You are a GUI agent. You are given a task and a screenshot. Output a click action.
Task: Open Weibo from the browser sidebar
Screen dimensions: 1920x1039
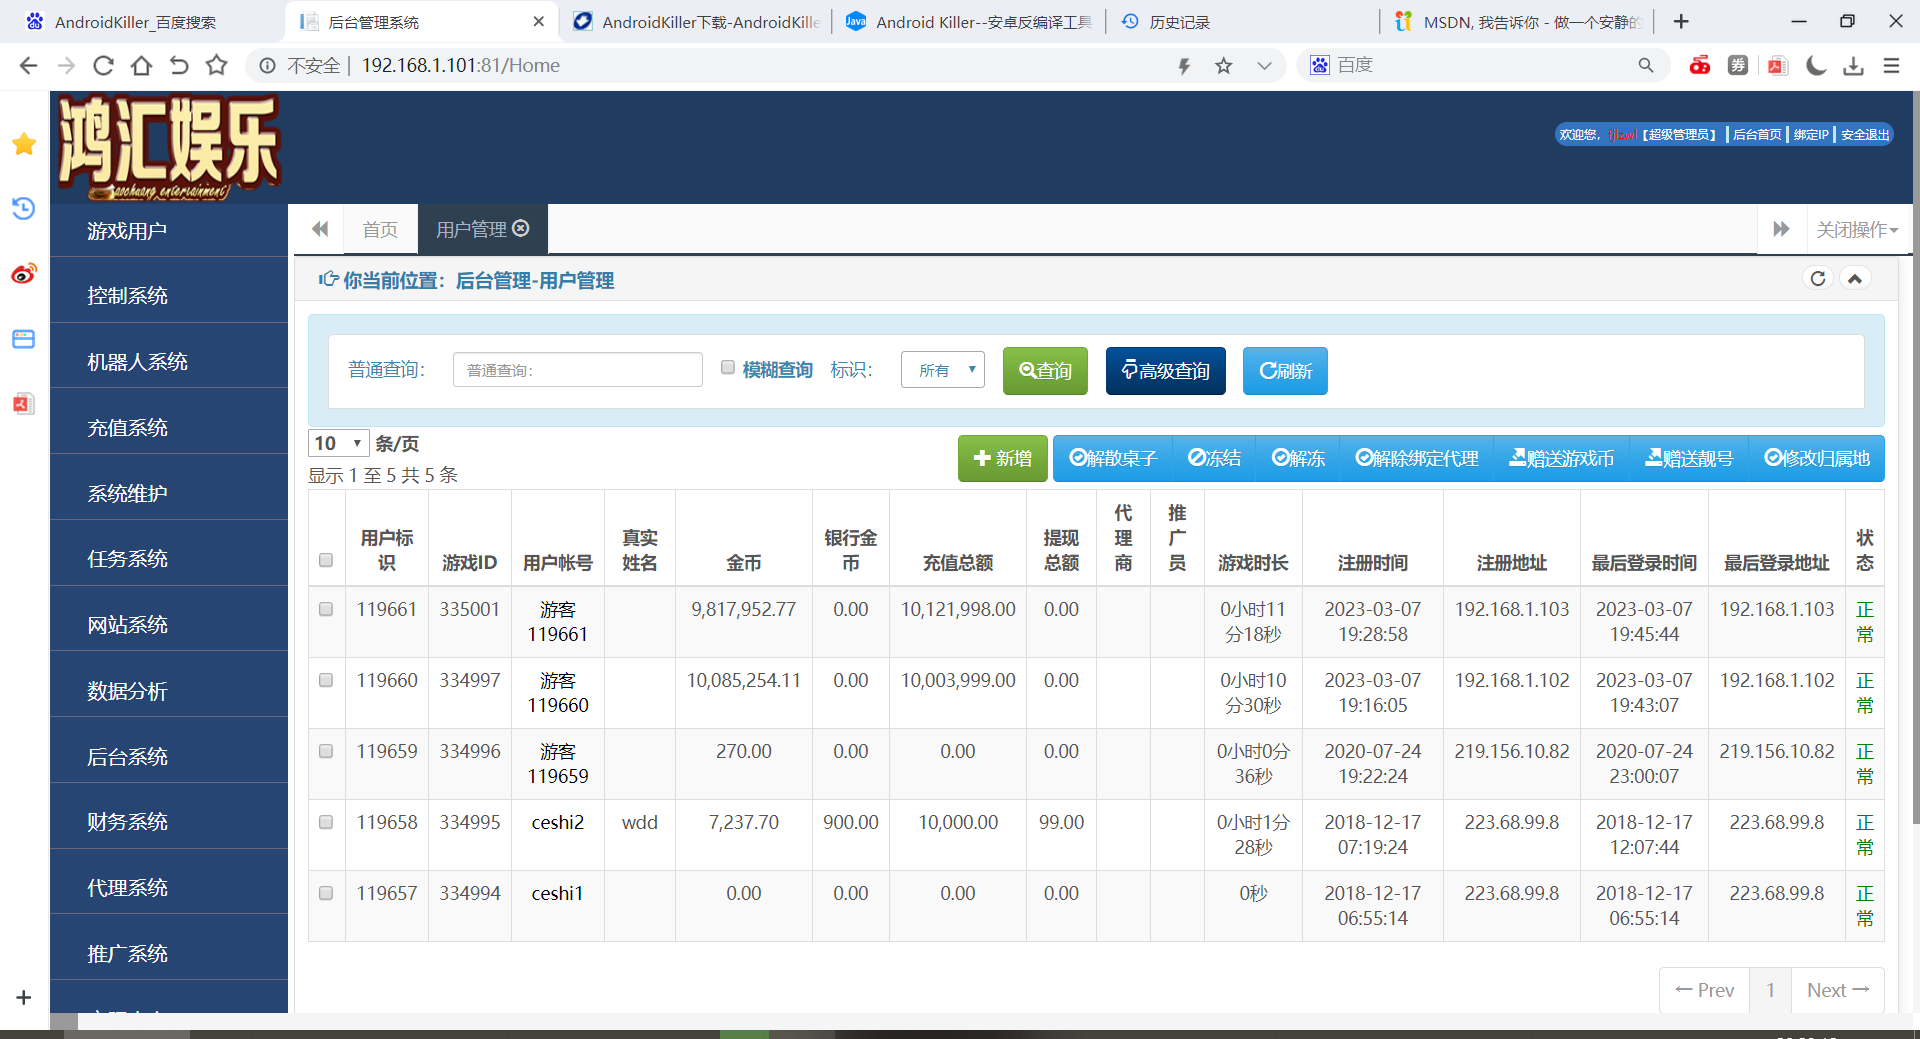(24, 274)
